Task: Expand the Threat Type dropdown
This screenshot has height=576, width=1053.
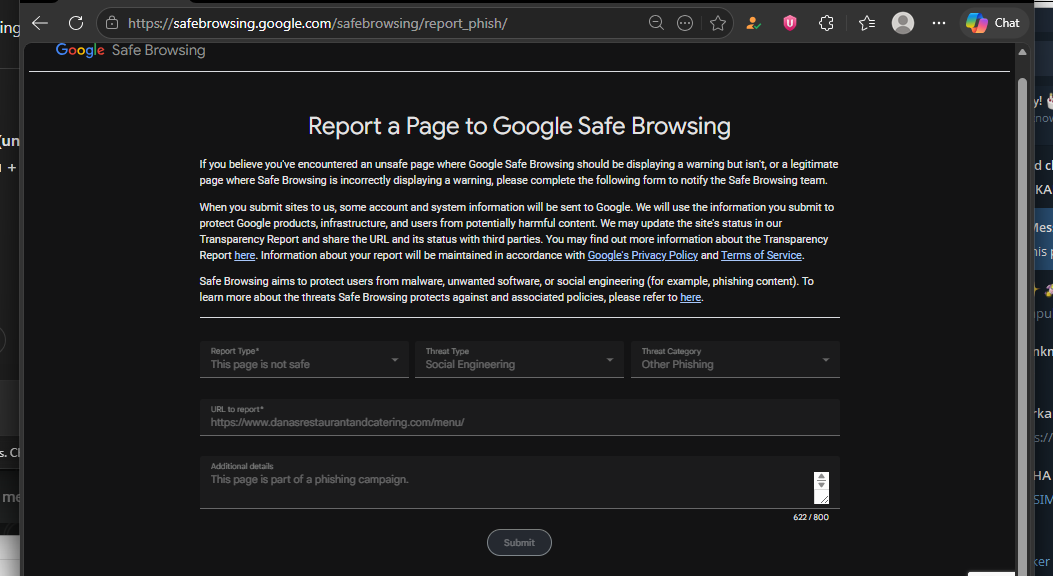Action: [519, 359]
